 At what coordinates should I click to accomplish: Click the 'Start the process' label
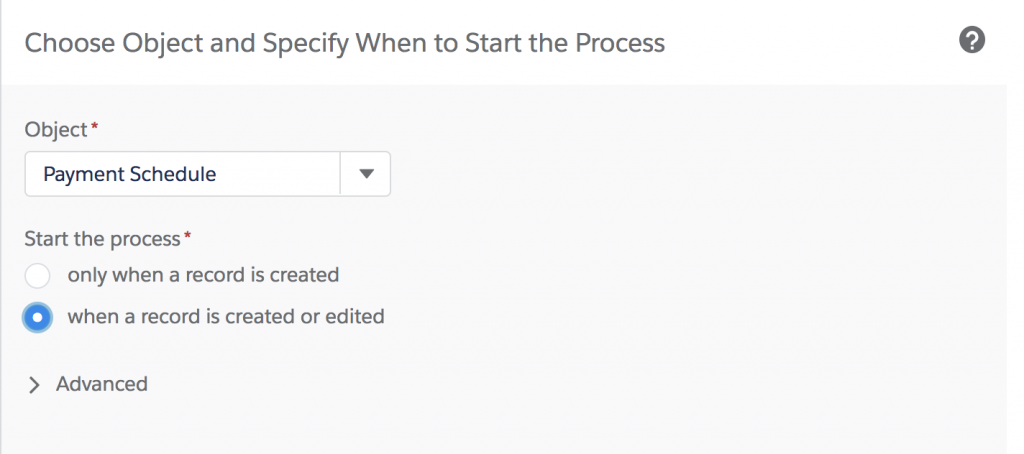point(101,238)
